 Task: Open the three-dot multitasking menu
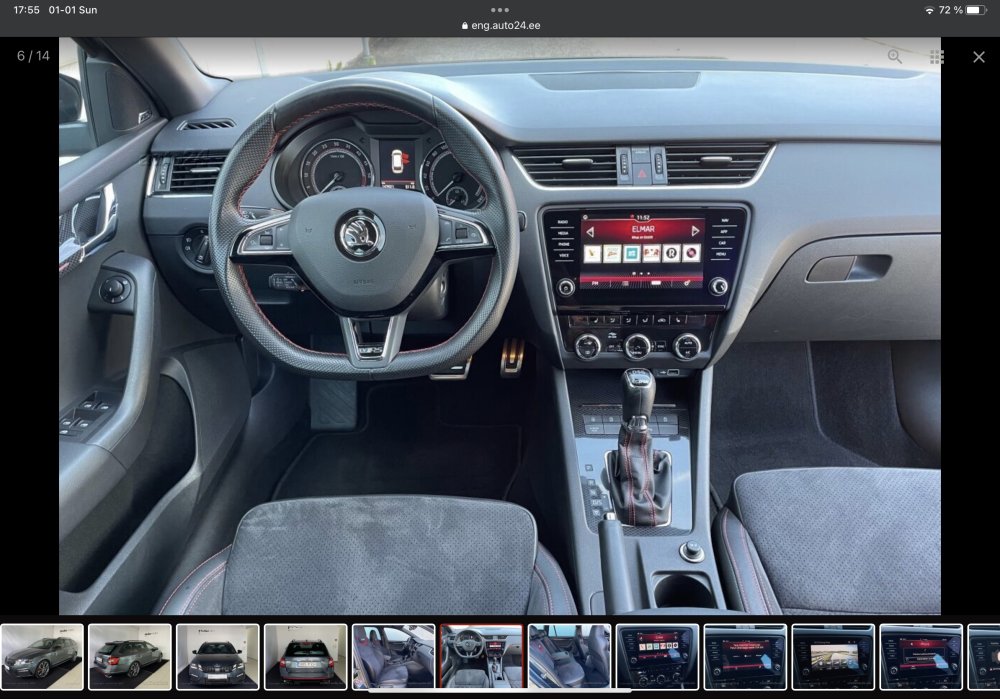[x=500, y=10]
